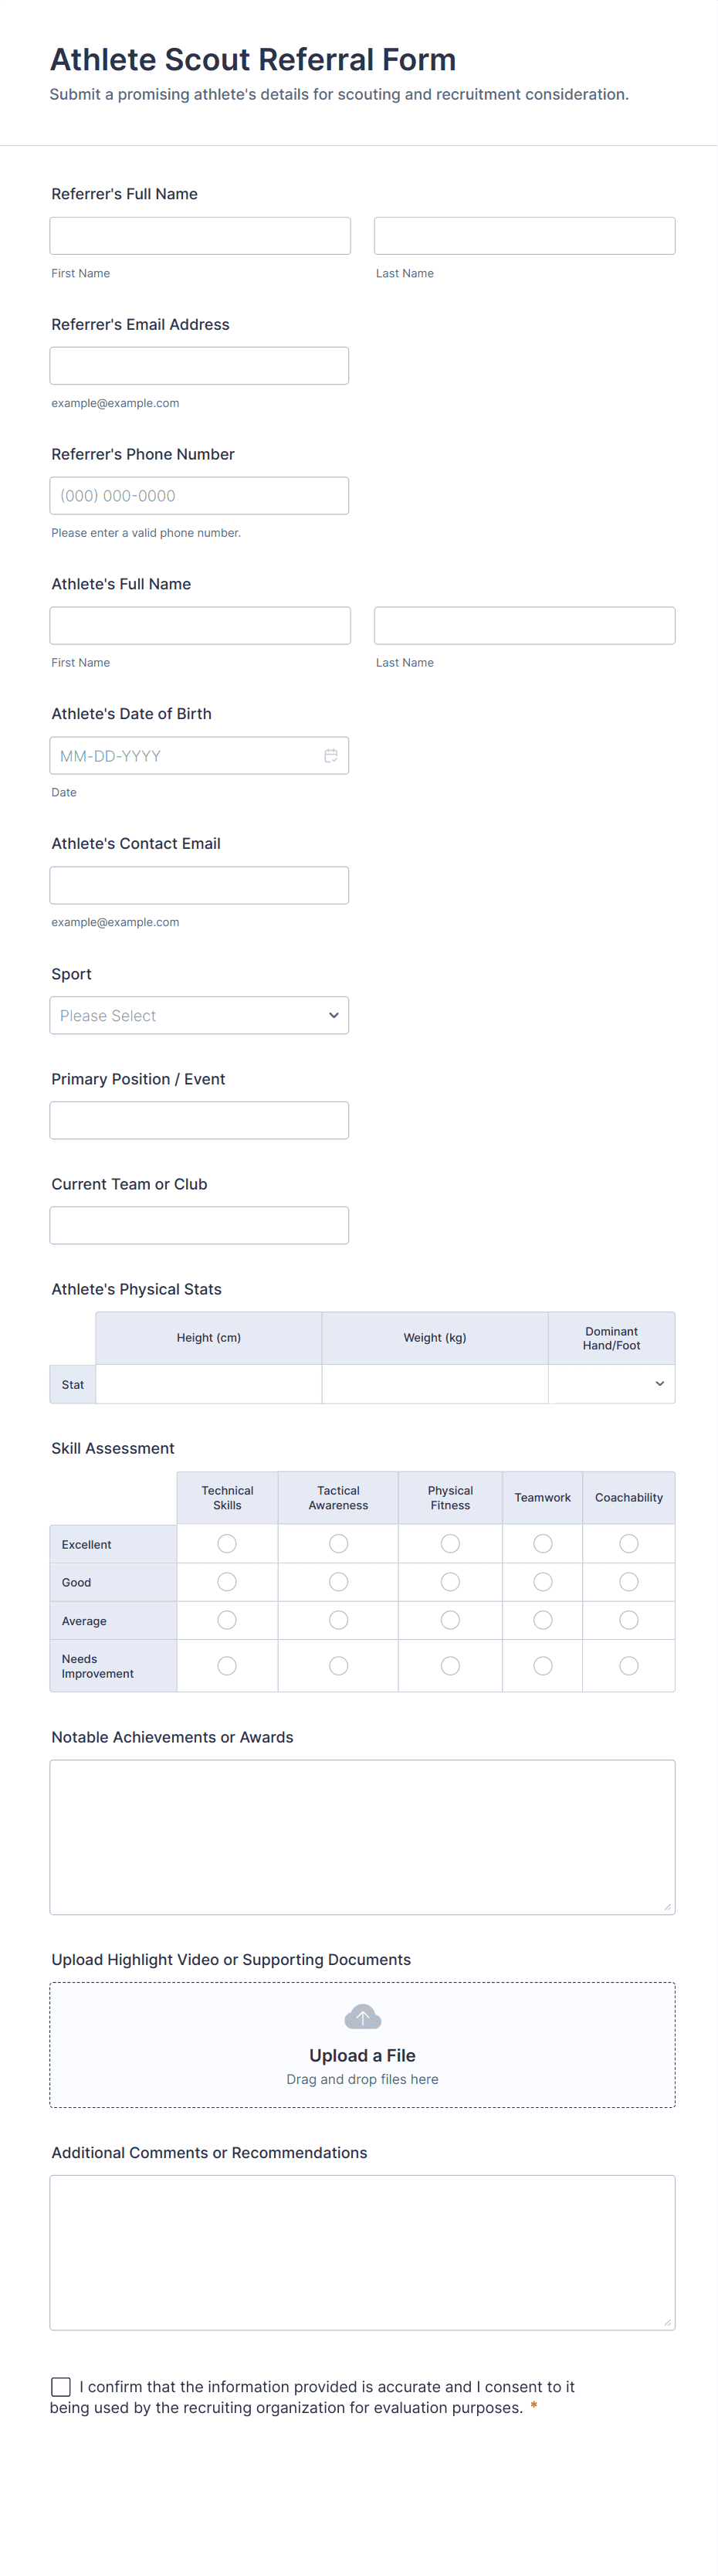Focus the Referrer's Phone Number input
Viewport: 718px width, 2576px height.
pos(199,496)
